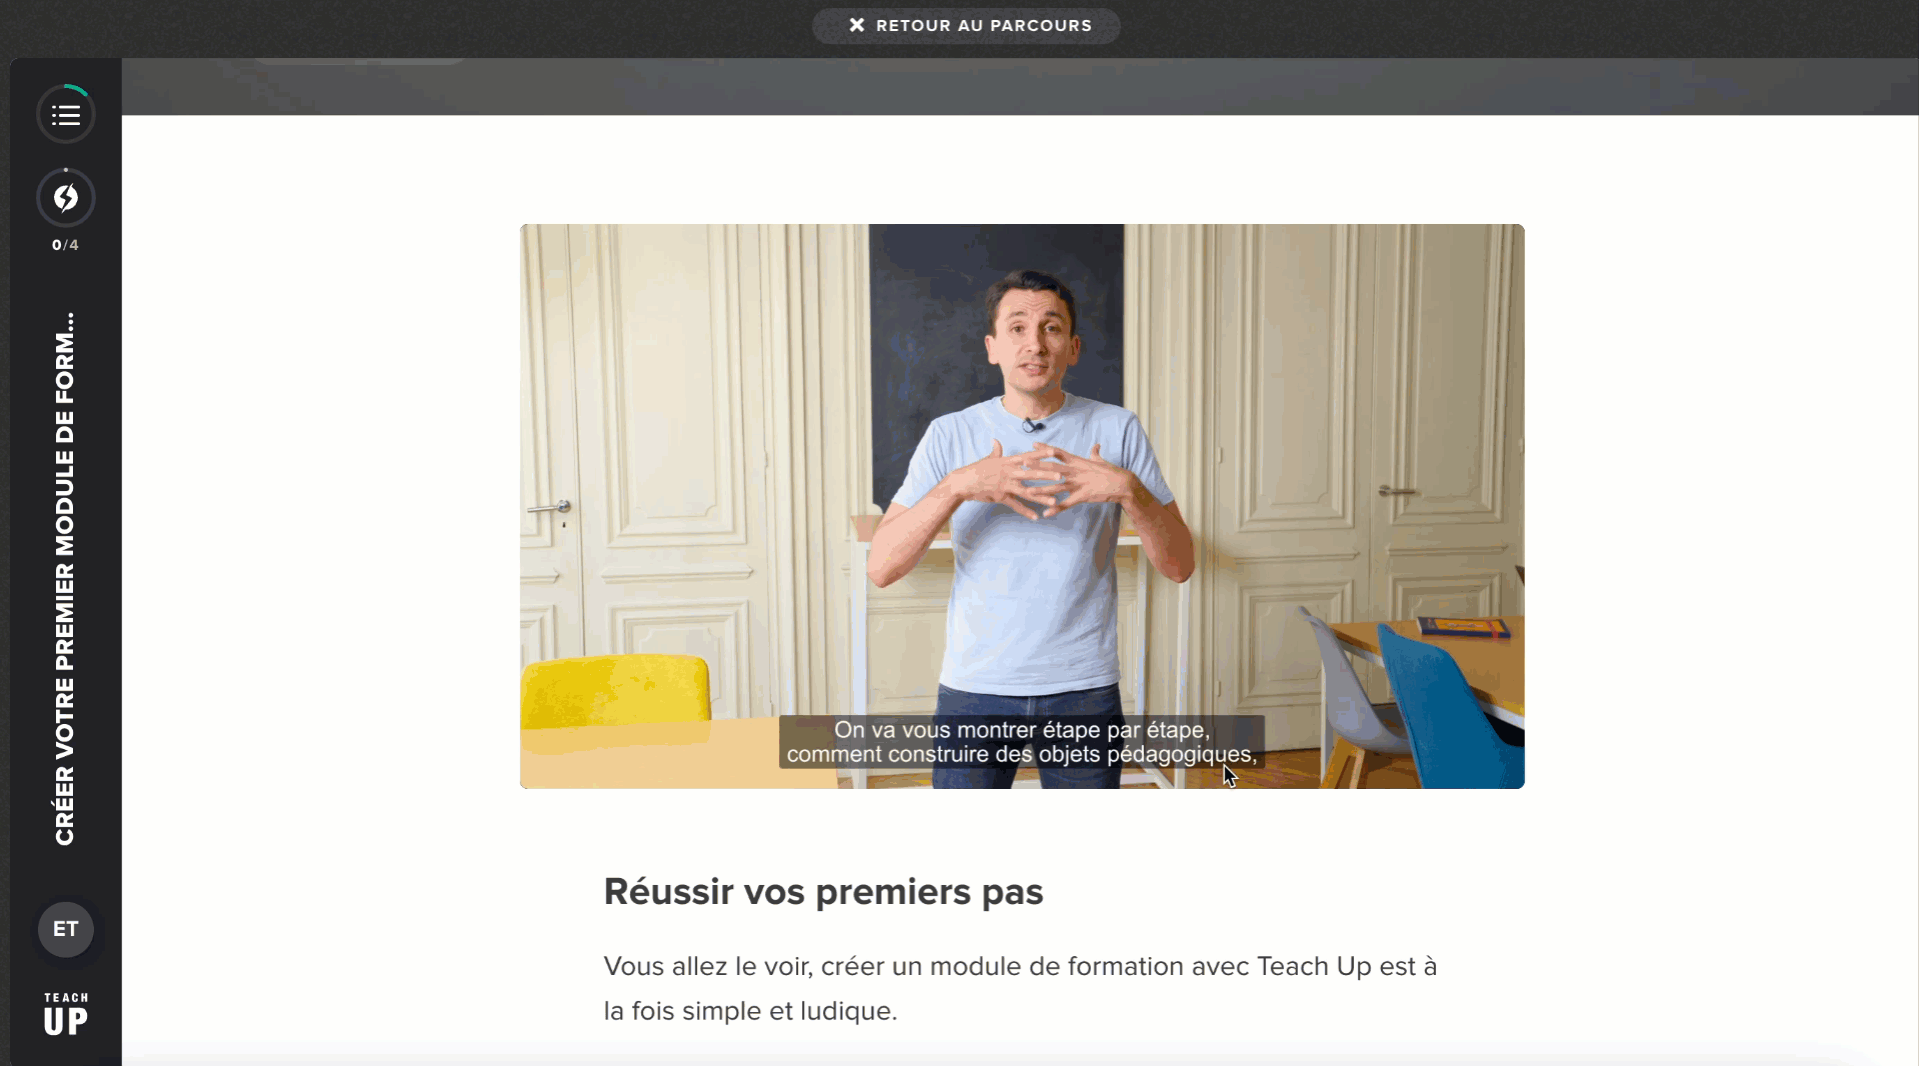Click the green progress arc above list icon
Viewport: 1919px width, 1066px height.
point(78,90)
